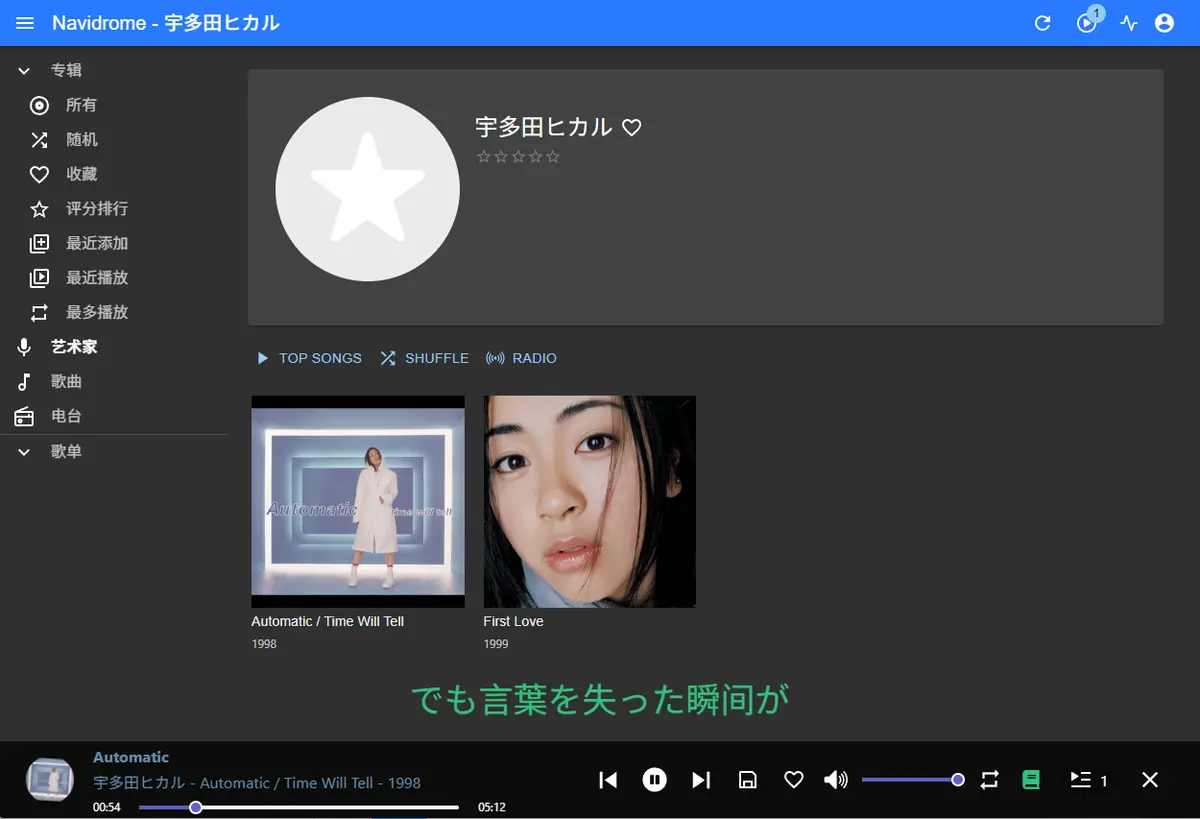
Task: Open 收藏 favourites albums
Action: 114,174
